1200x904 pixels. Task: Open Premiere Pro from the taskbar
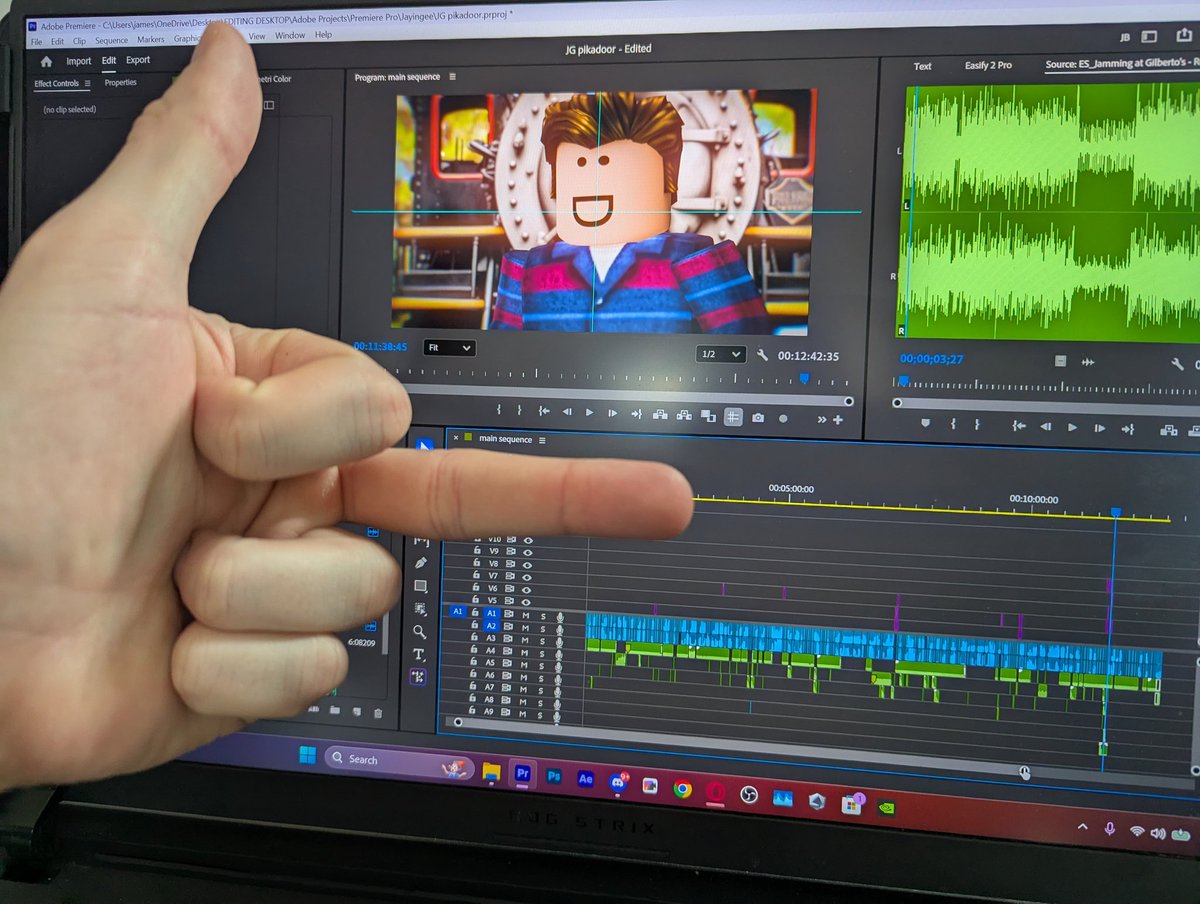(x=521, y=773)
